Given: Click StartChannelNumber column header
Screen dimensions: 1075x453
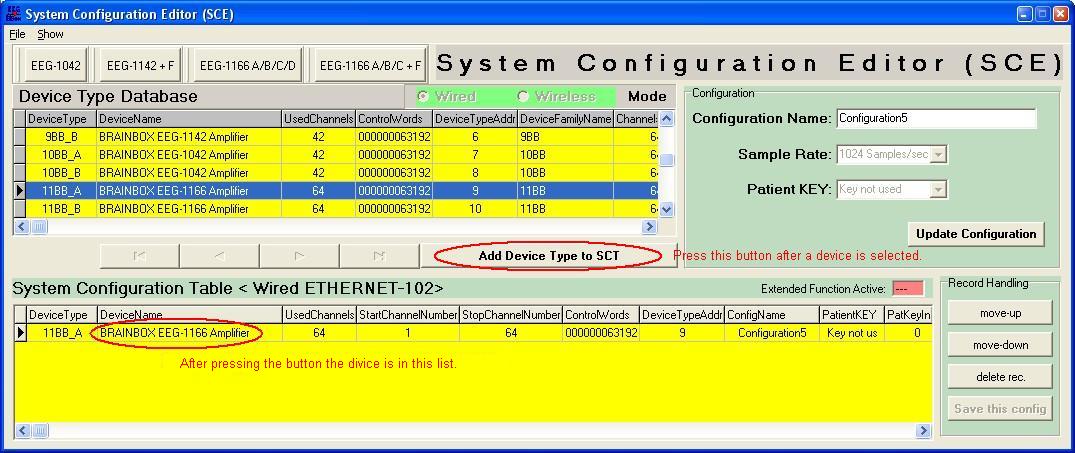Looking at the screenshot, I should click(408, 315).
